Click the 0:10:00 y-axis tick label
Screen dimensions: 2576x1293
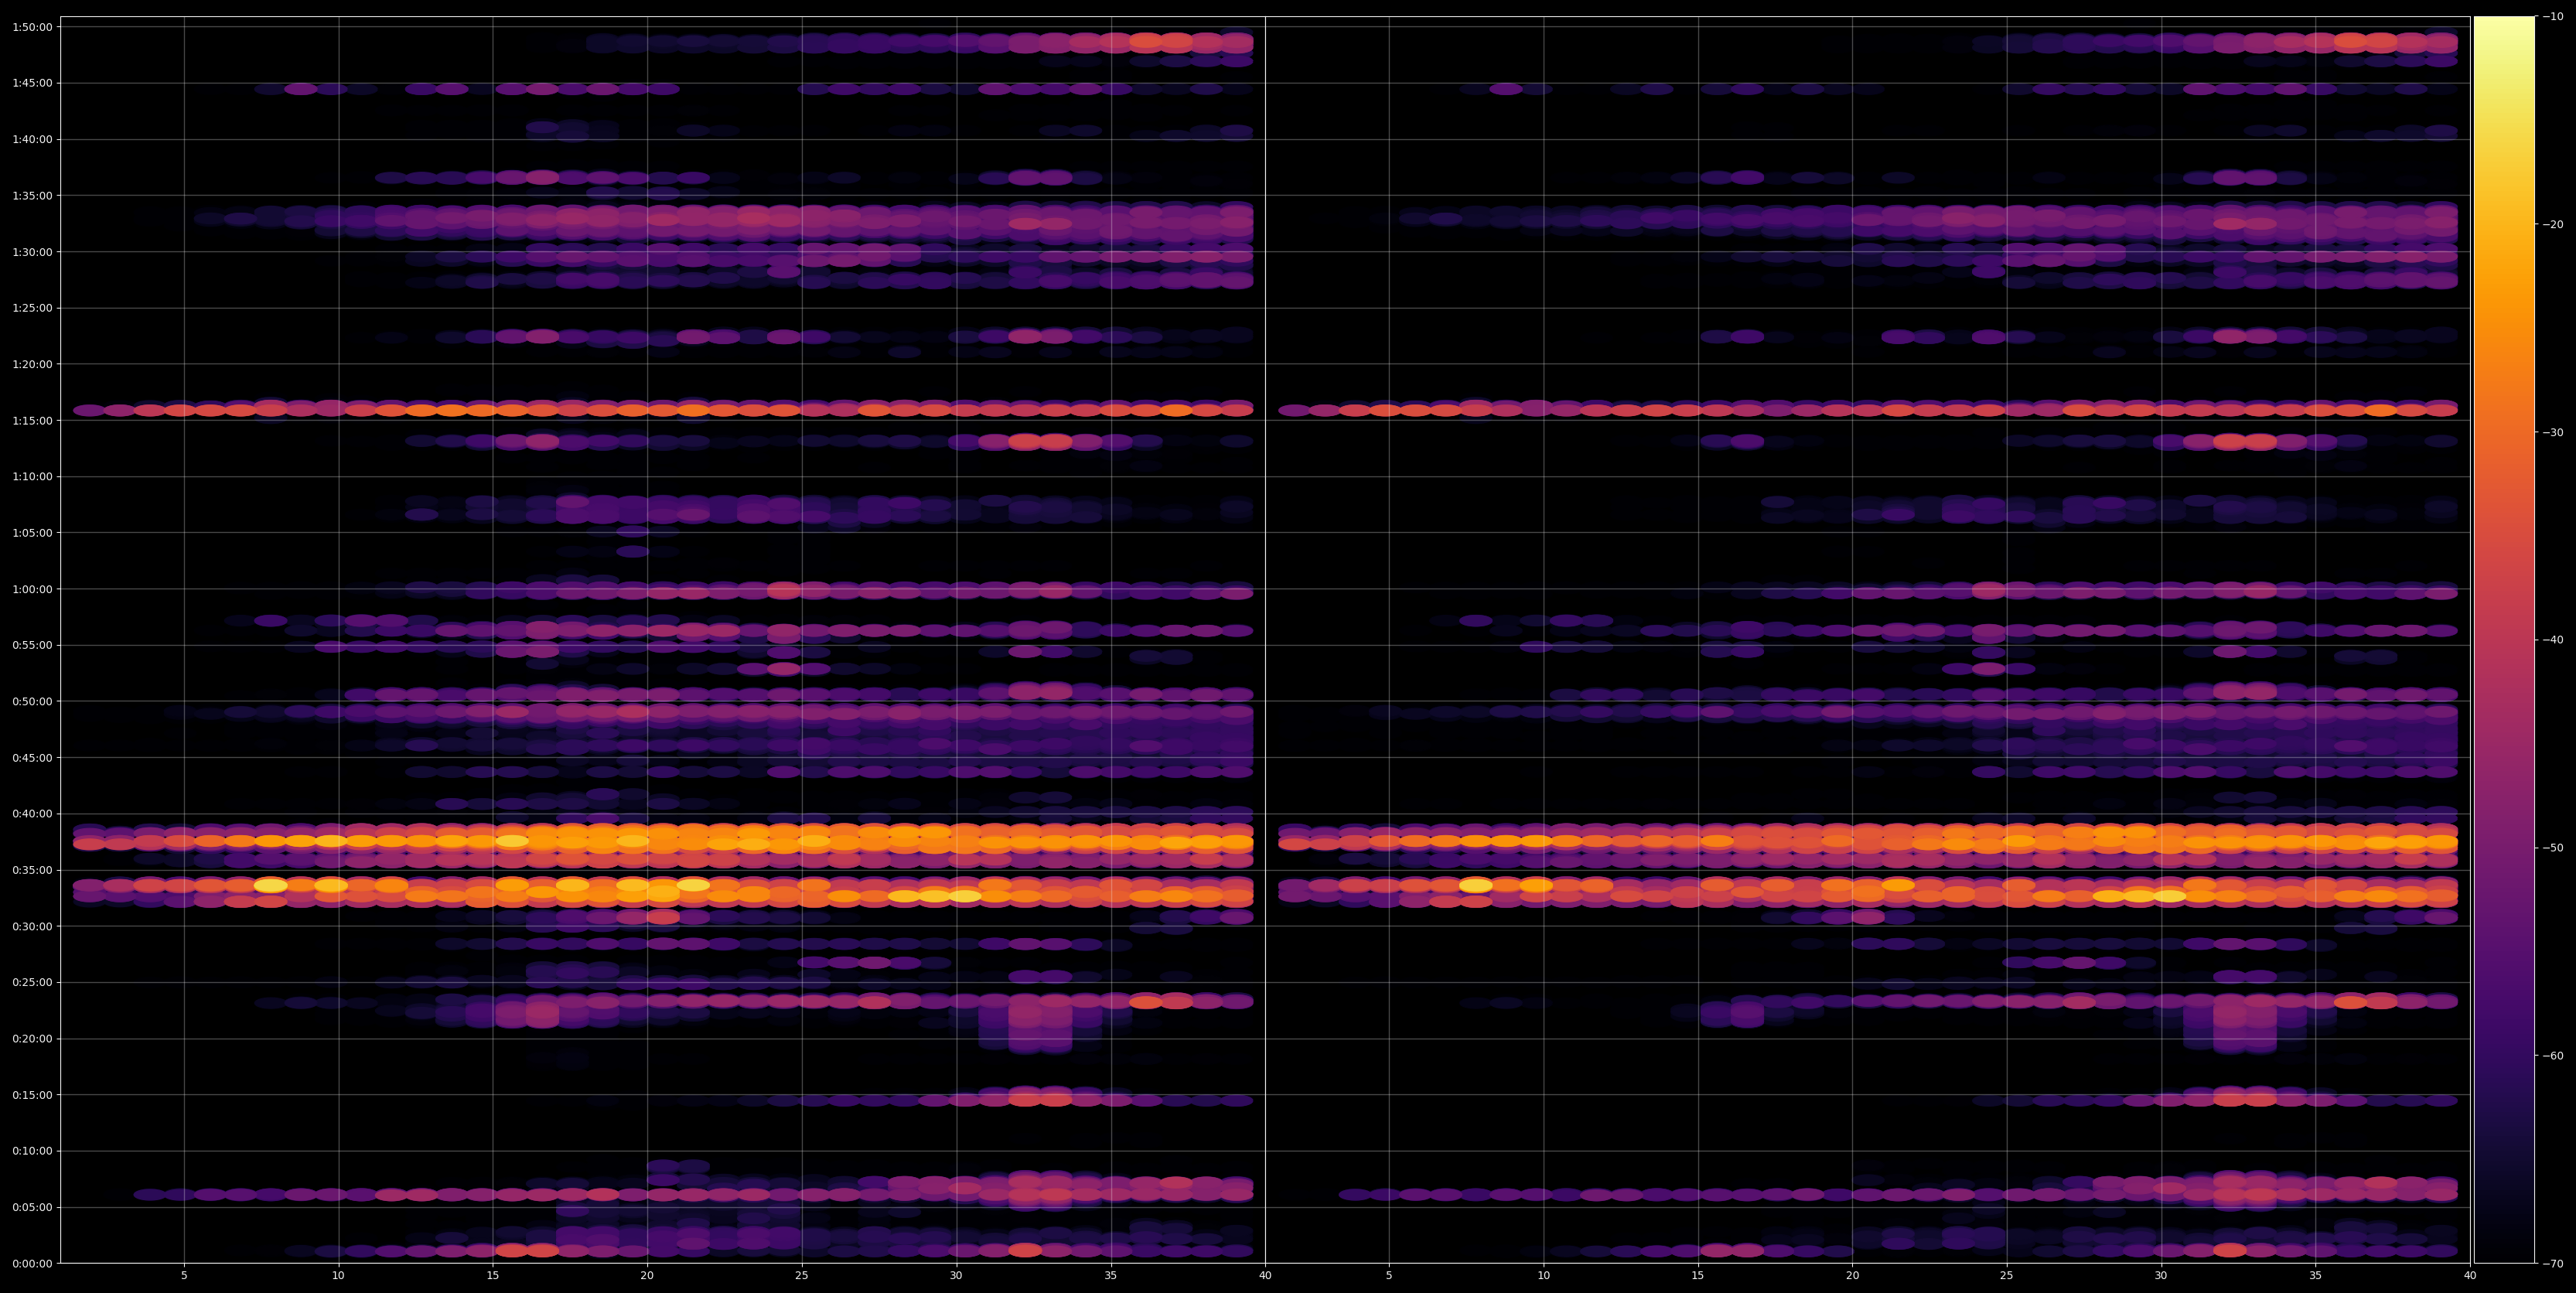(x=32, y=1151)
